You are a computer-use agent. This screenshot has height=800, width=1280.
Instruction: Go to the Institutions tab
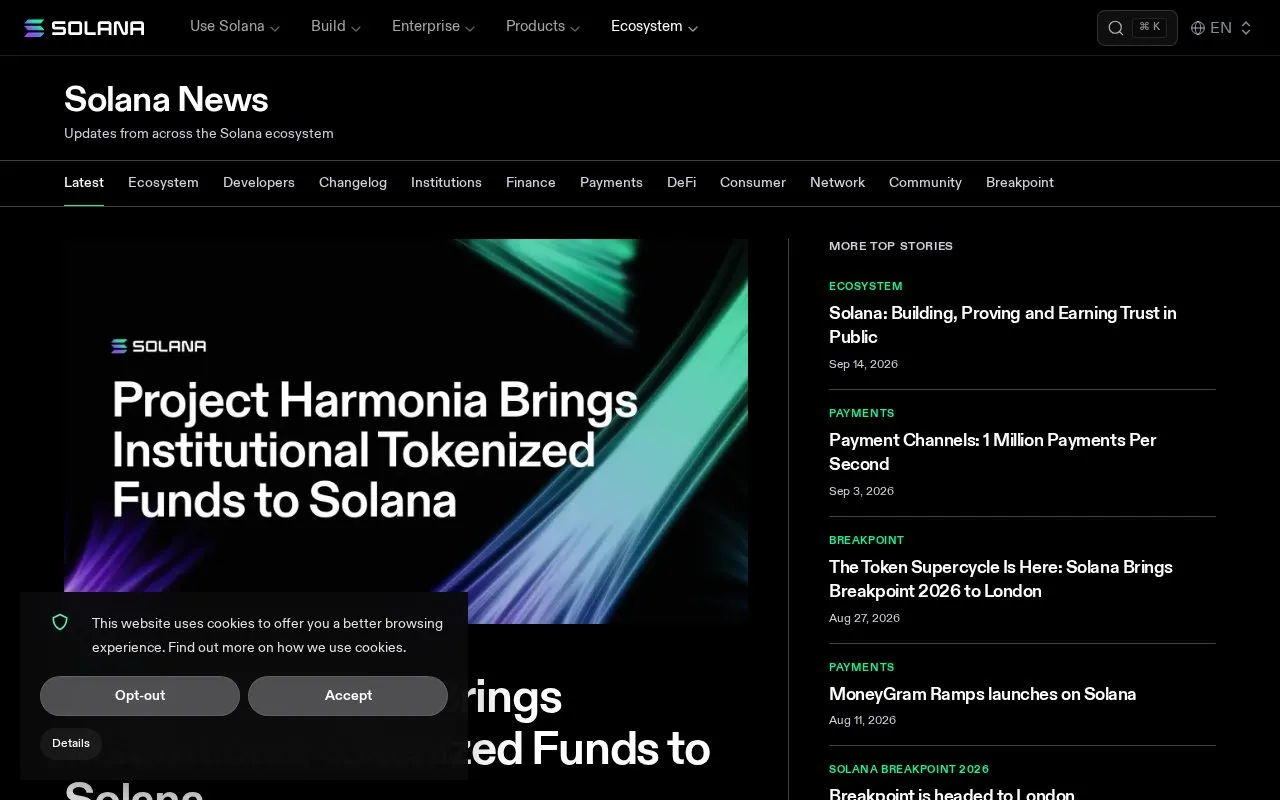pyautogui.click(x=446, y=183)
